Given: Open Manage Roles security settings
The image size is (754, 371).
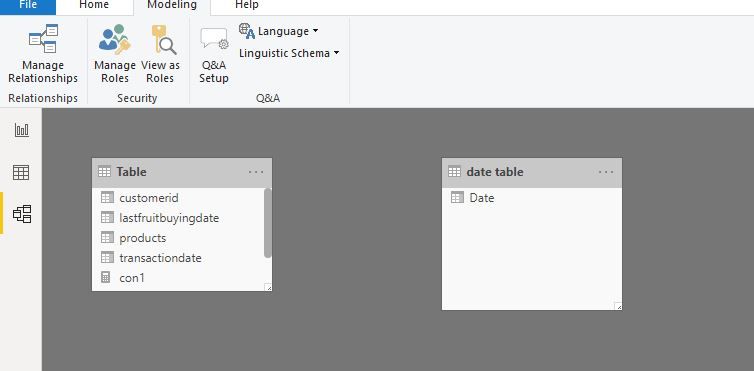Looking at the screenshot, I should (x=115, y=53).
